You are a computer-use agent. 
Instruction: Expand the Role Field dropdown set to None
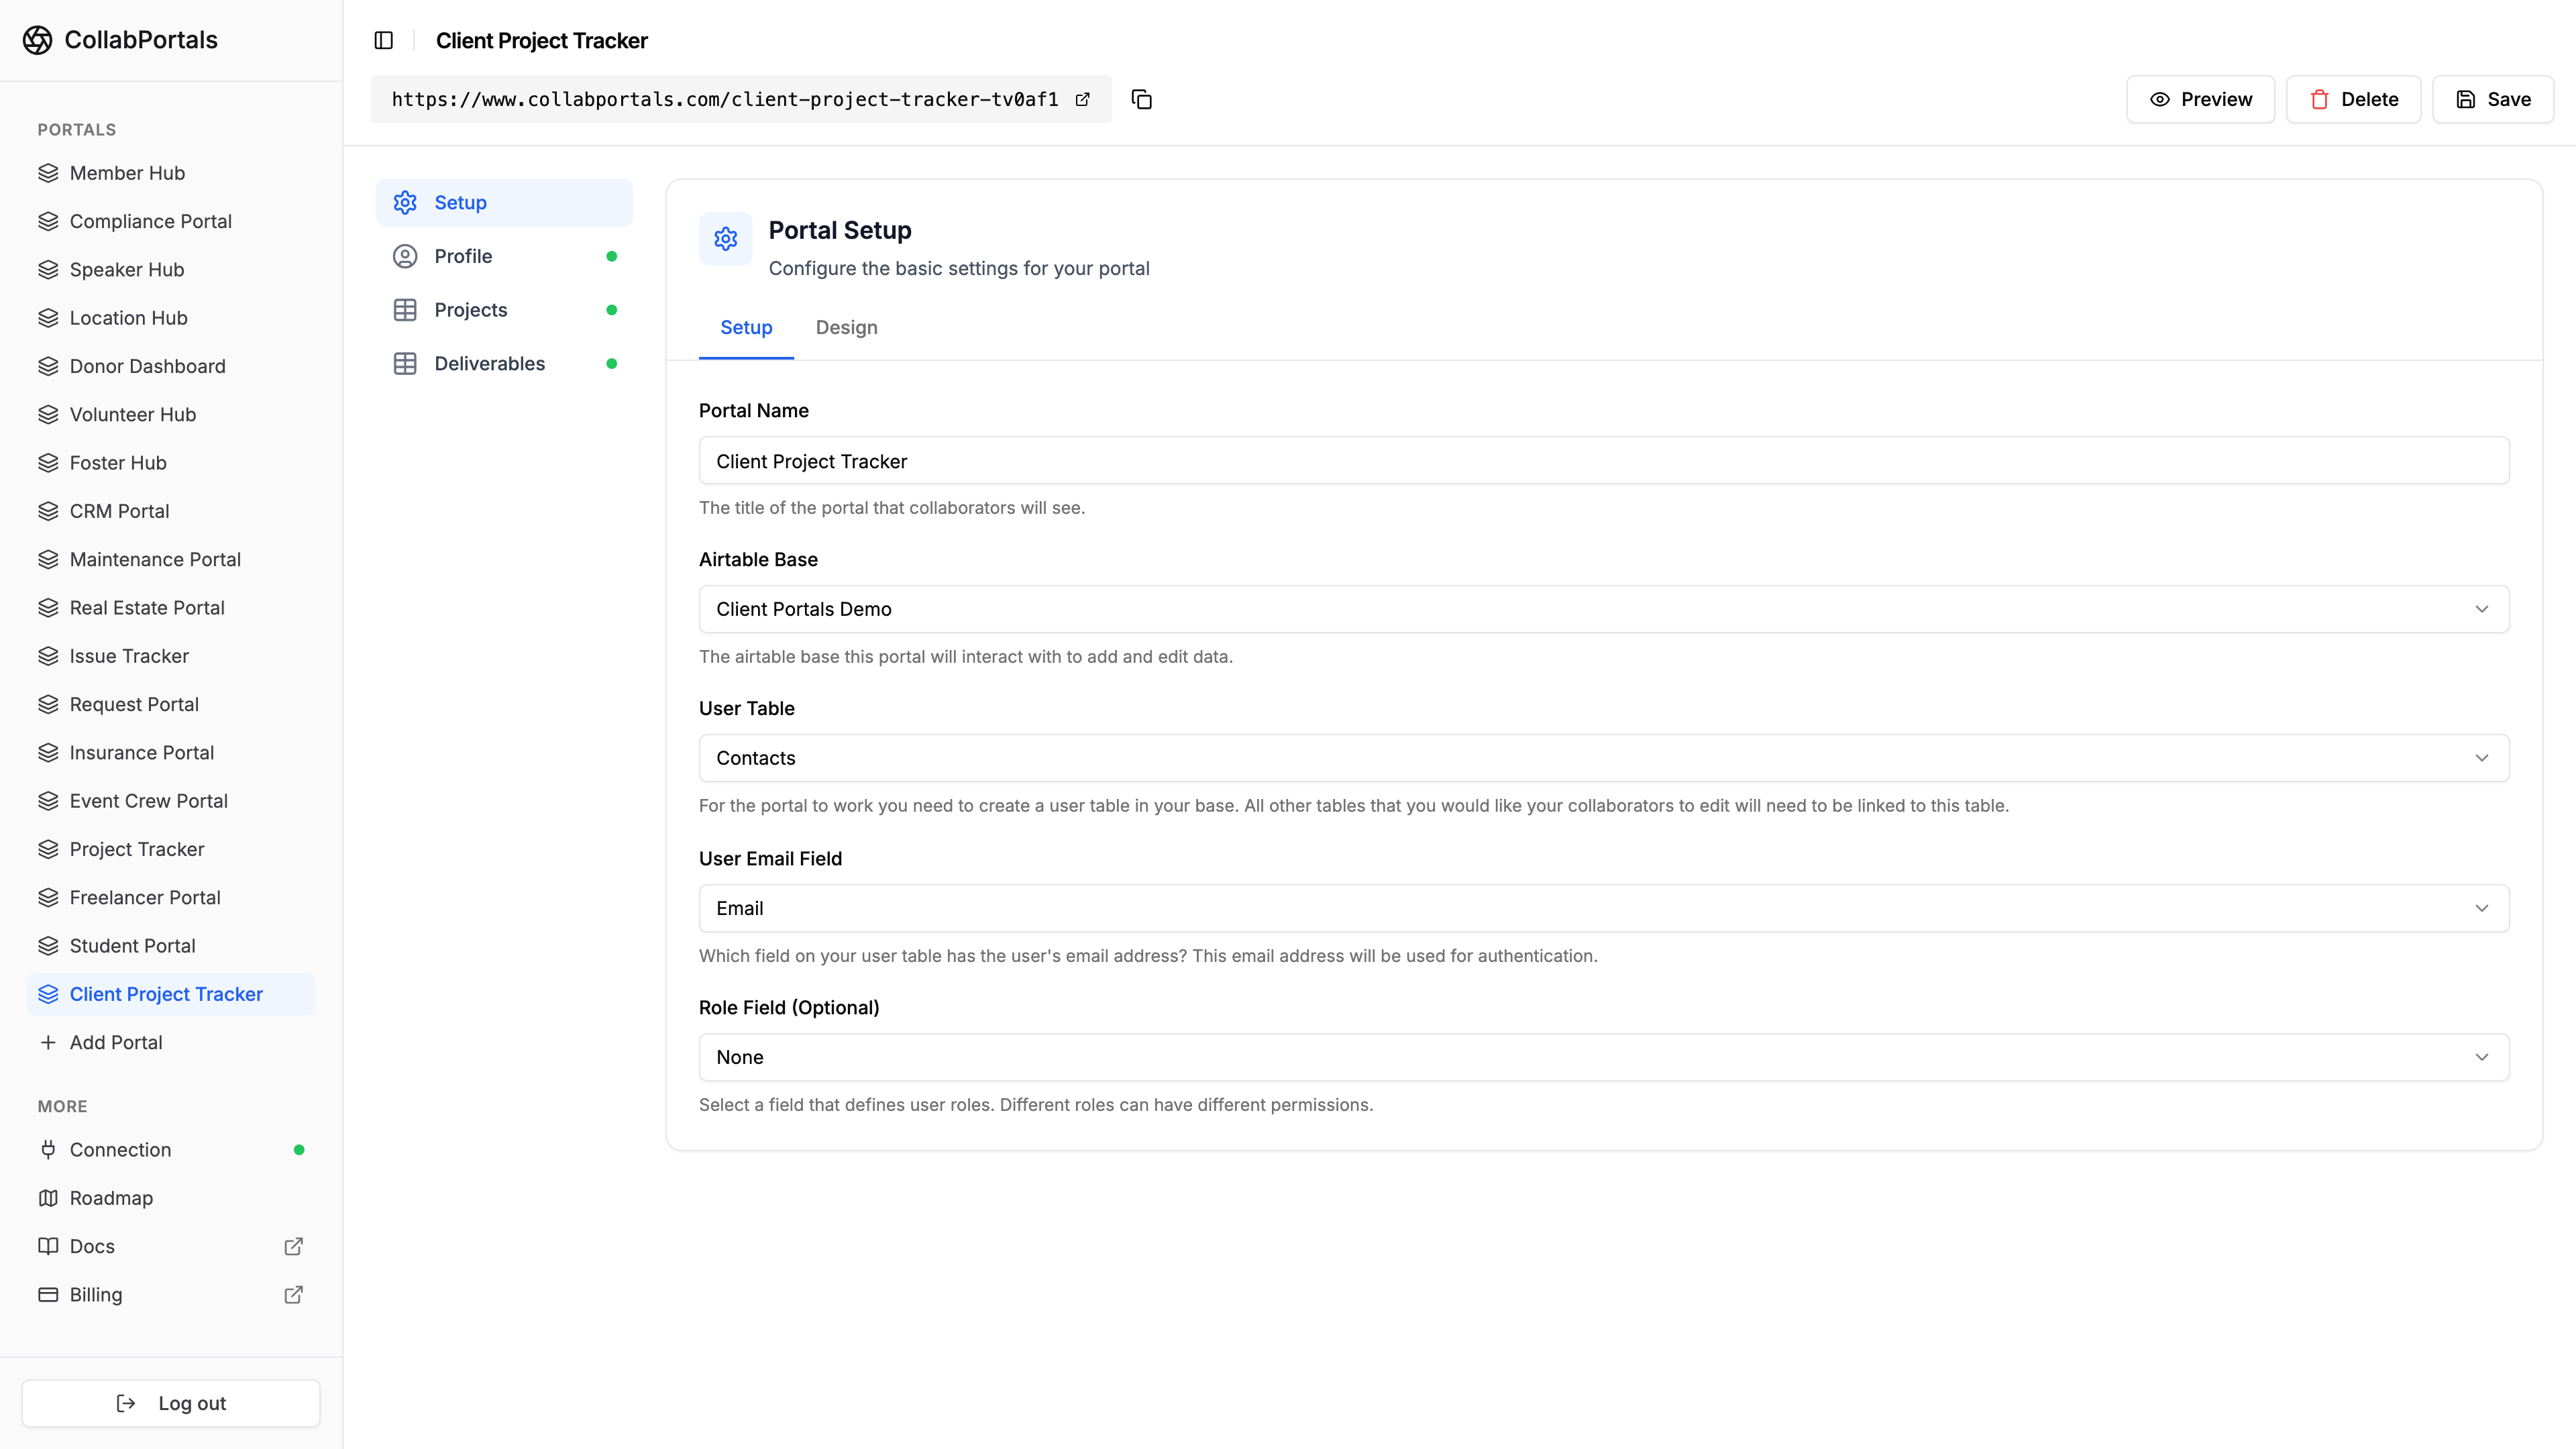pyautogui.click(x=1603, y=1057)
